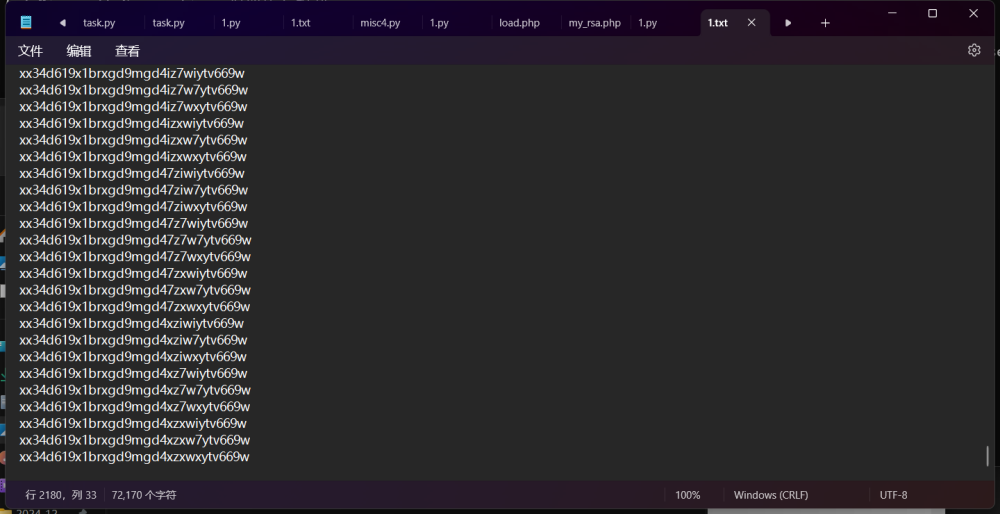Add a new tab with the plus icon
Screen dimensions: 1000x514
[x=825, y=23]
